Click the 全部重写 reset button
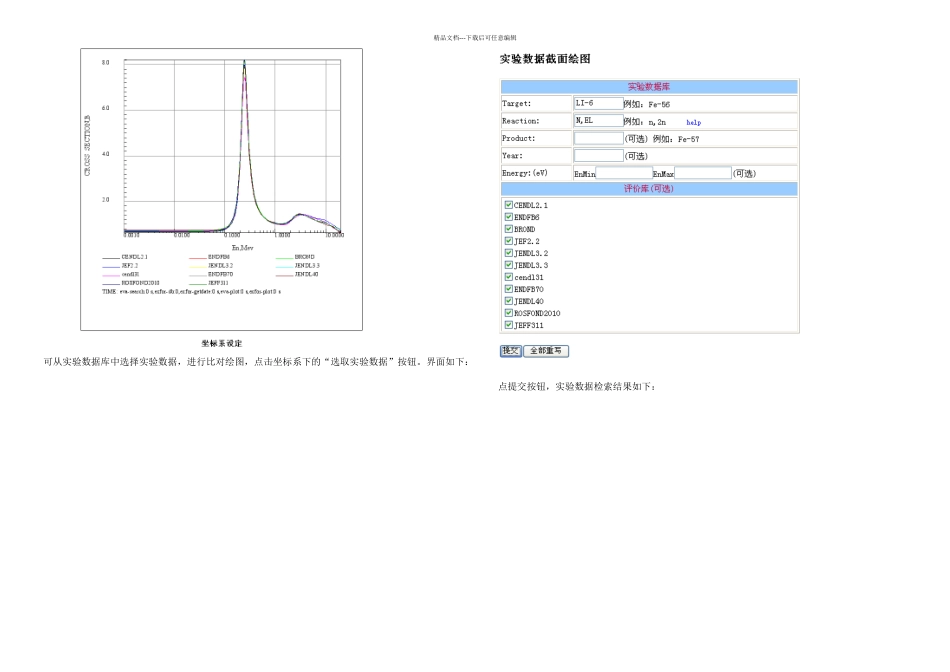The width and height of the screenshot is (950, 672). tap(546, 351)
